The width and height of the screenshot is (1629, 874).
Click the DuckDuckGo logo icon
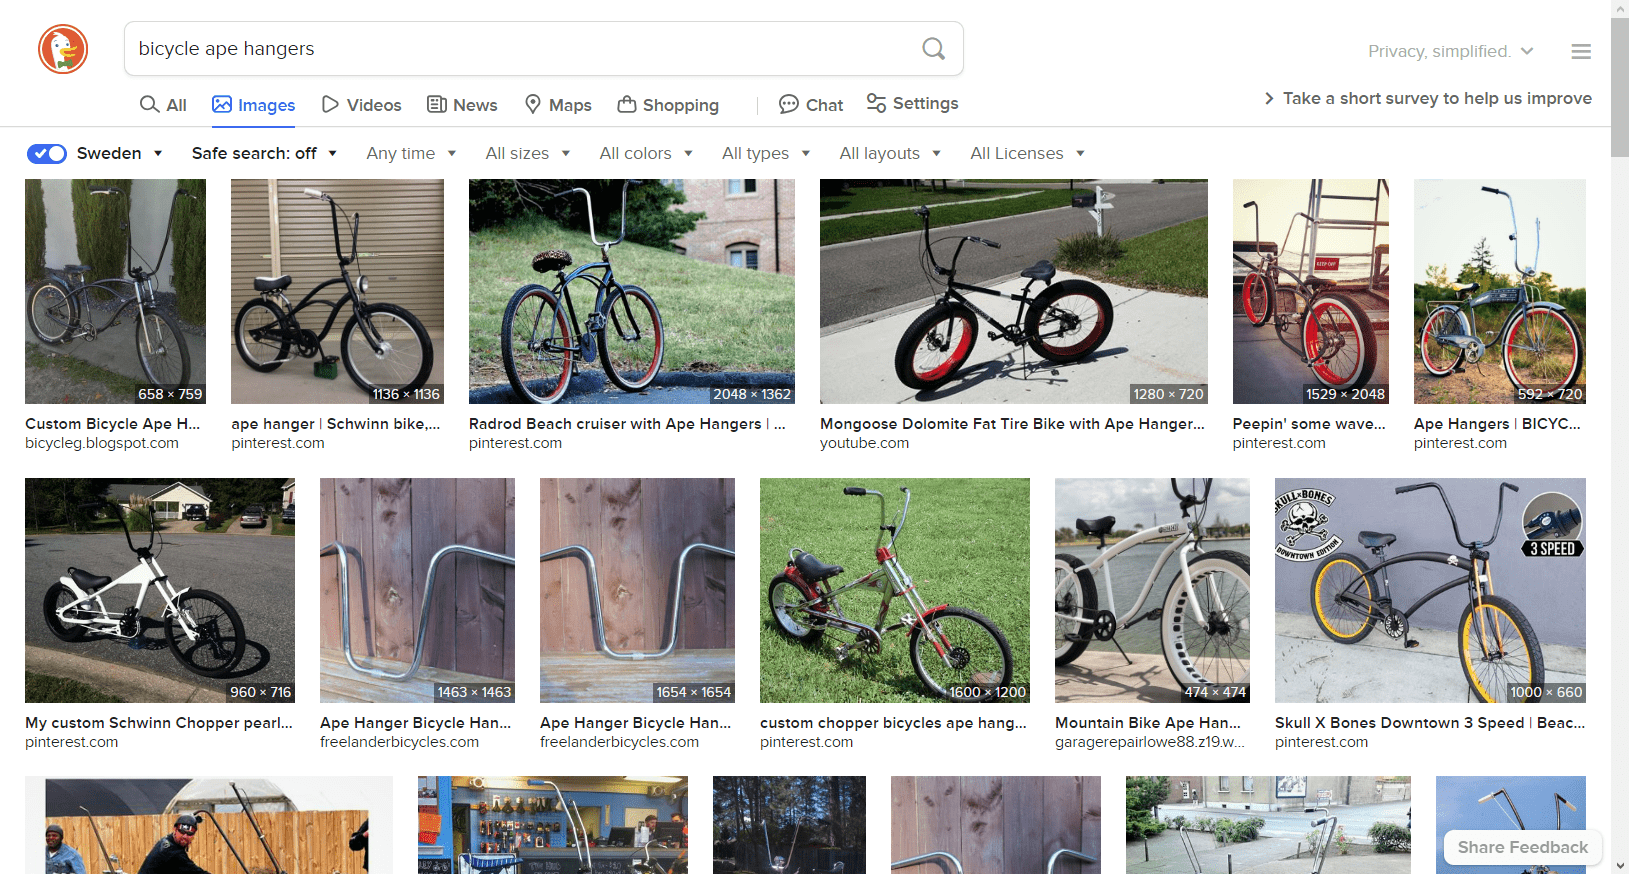click(63, 49)
